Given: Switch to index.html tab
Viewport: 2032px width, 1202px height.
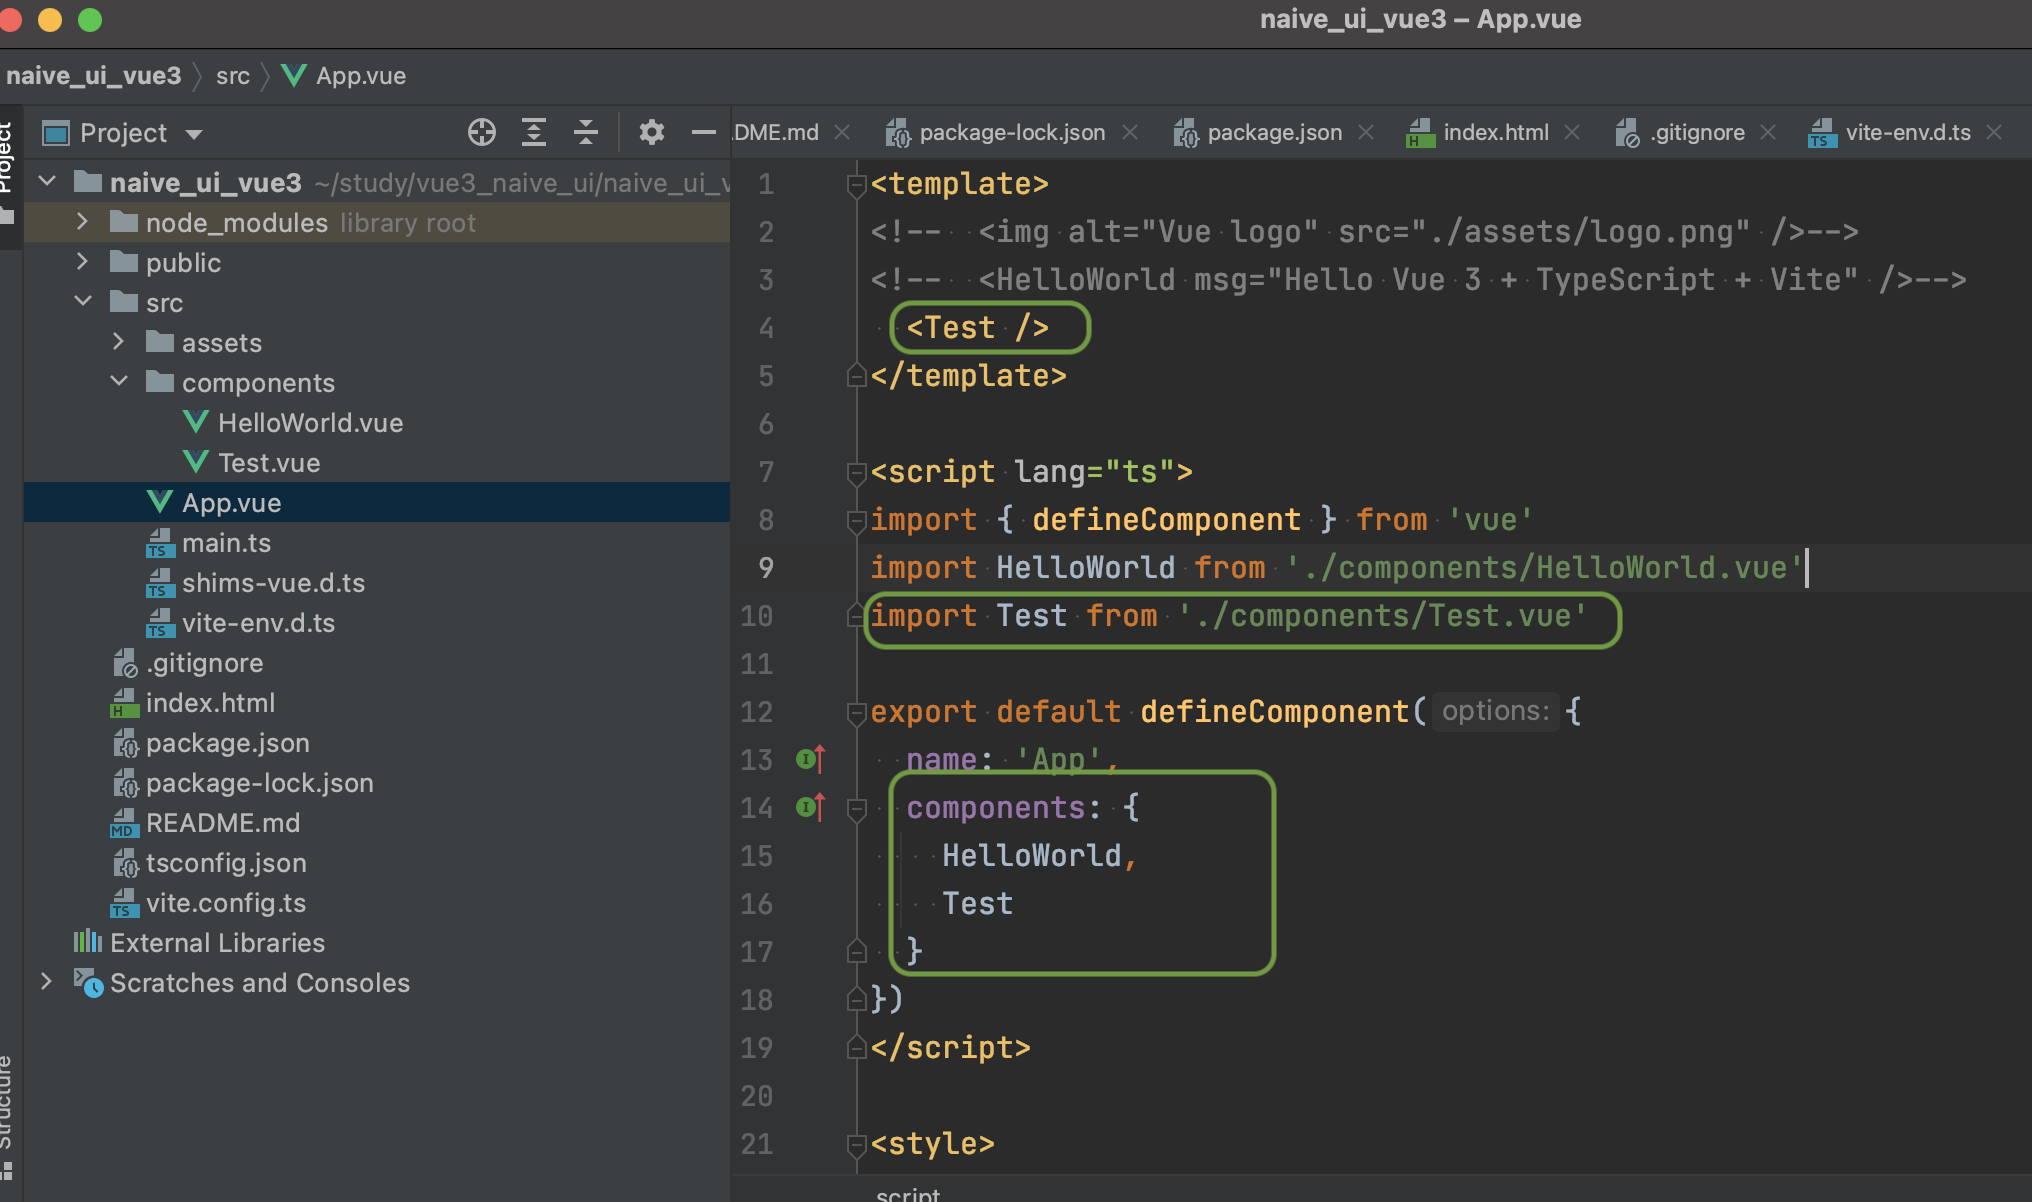Looking at the screenshot, I should [x=1494, y=132].
